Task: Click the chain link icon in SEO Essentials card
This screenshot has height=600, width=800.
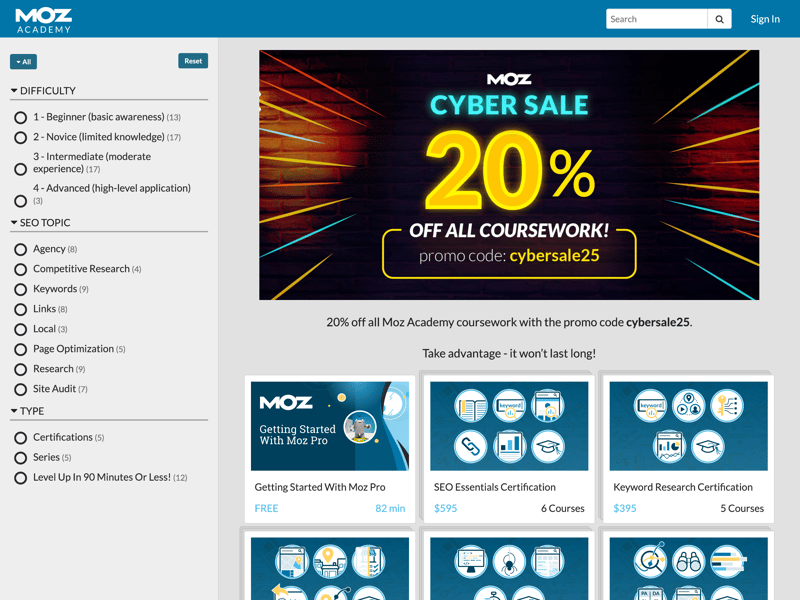Action: click(470, 446)
